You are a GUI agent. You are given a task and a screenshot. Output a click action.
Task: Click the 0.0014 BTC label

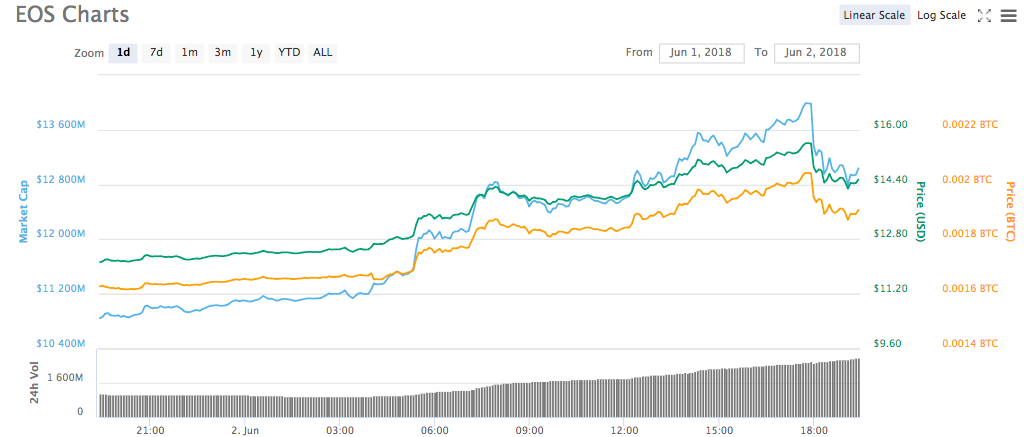point(970,344)
